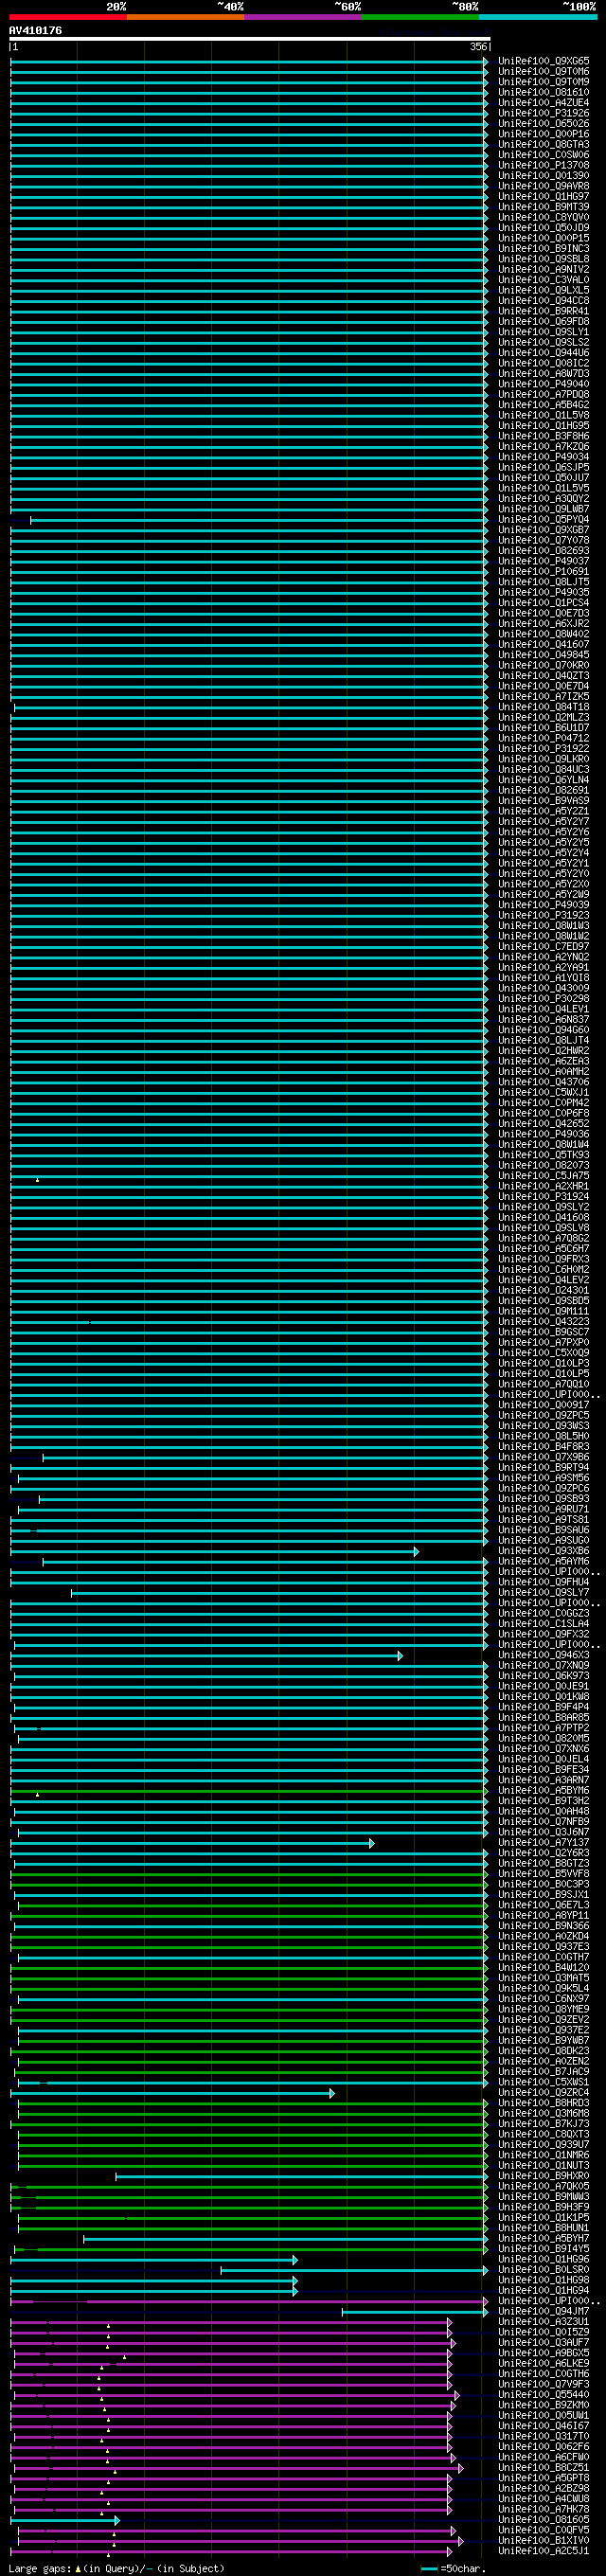Click arrowhead ending the Q93XB6 alignment bar
The image size is (606, 2576).
click(x=416, y=1551)
